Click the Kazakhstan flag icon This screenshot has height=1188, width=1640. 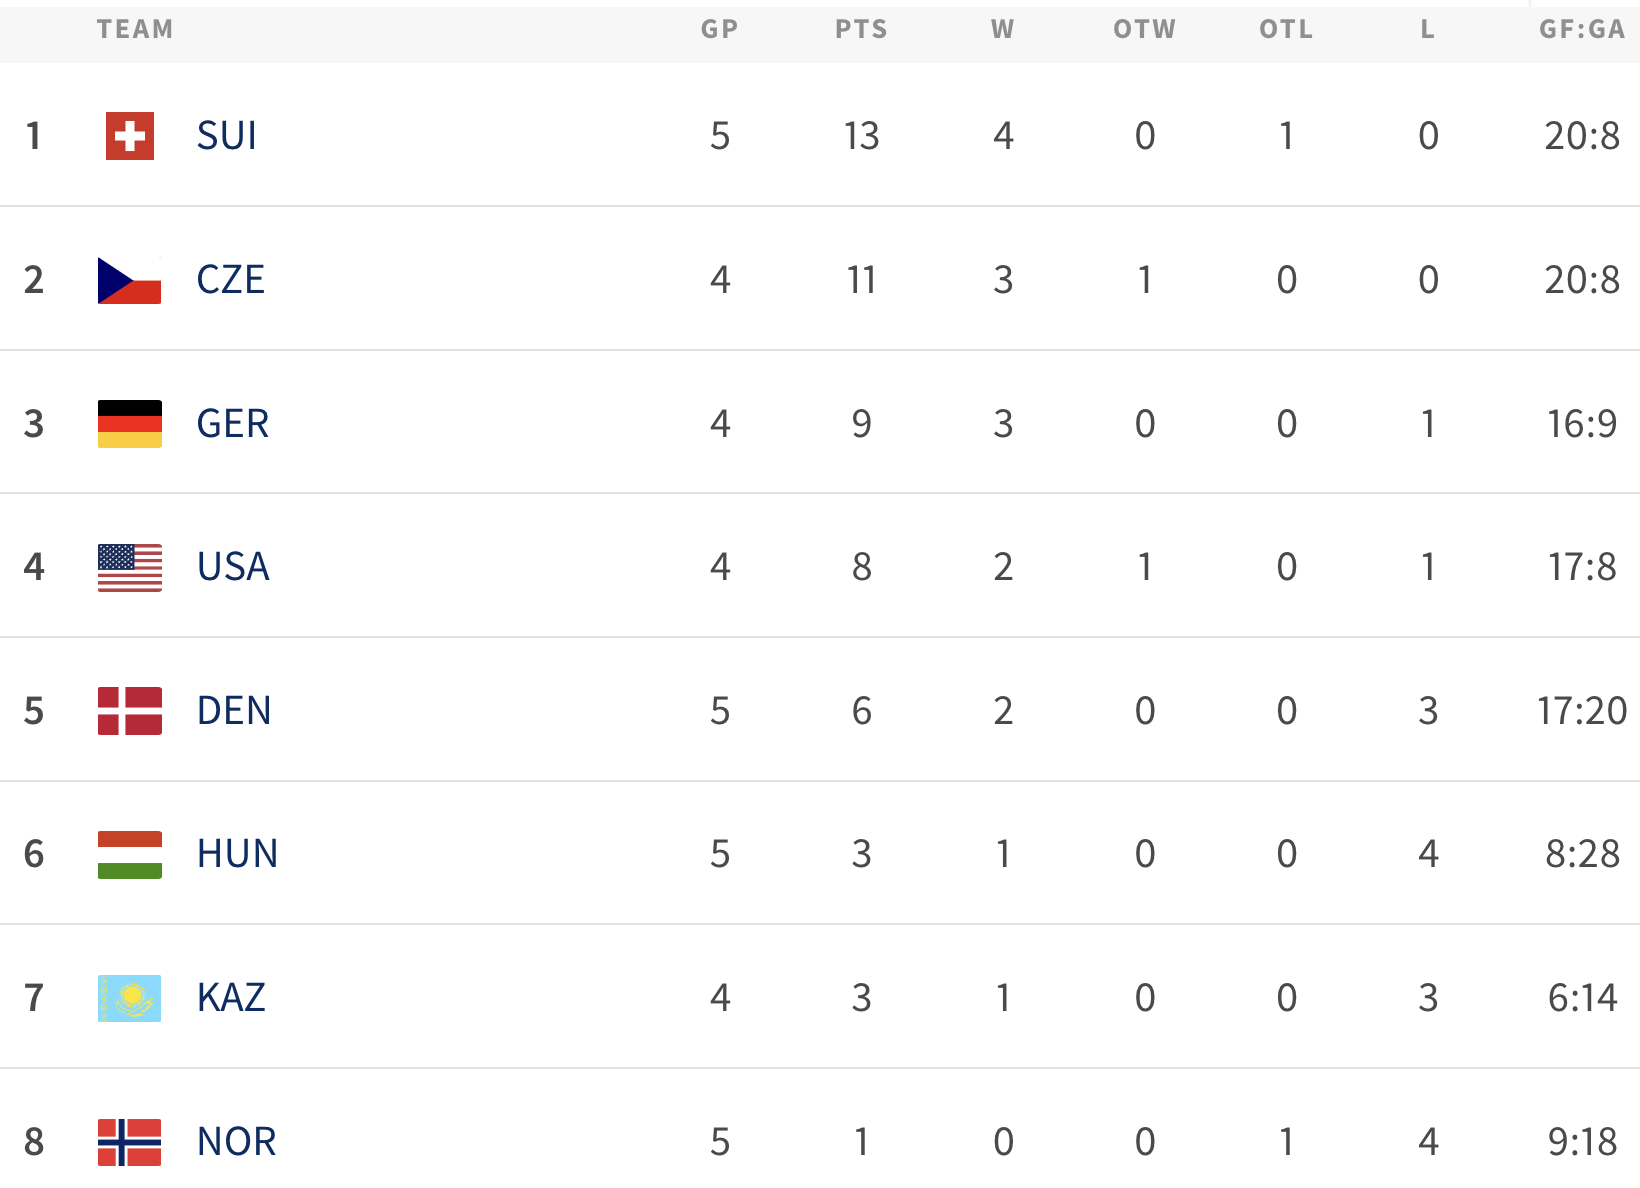click(130, 998)
